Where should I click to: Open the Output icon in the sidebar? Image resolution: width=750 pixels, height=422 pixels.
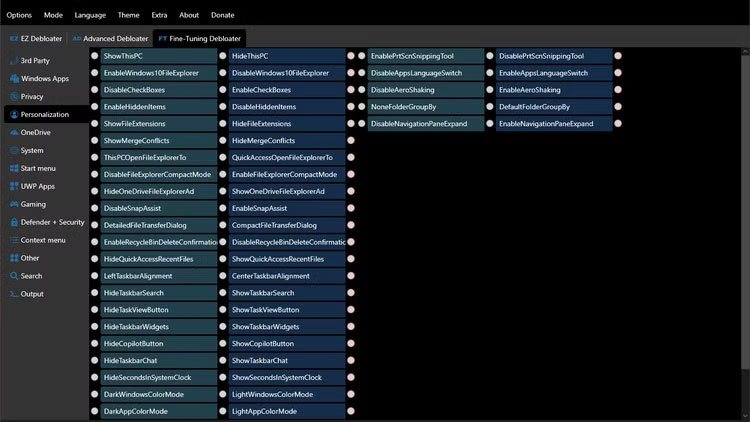12,294
